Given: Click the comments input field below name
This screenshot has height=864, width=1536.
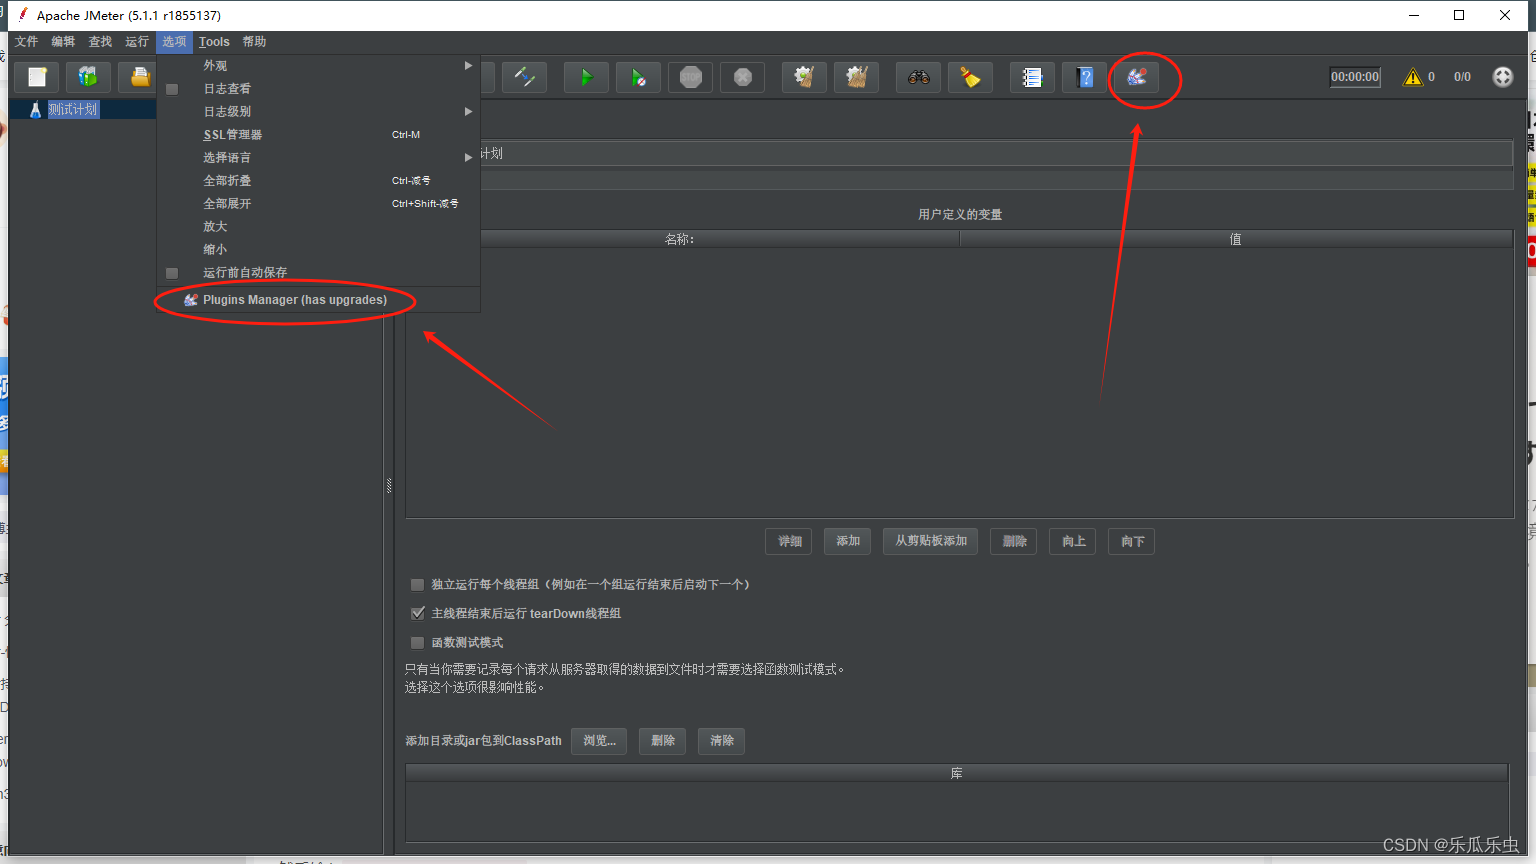Looking at the screenshot, I should pyautogui.click(x=996, y=180).
